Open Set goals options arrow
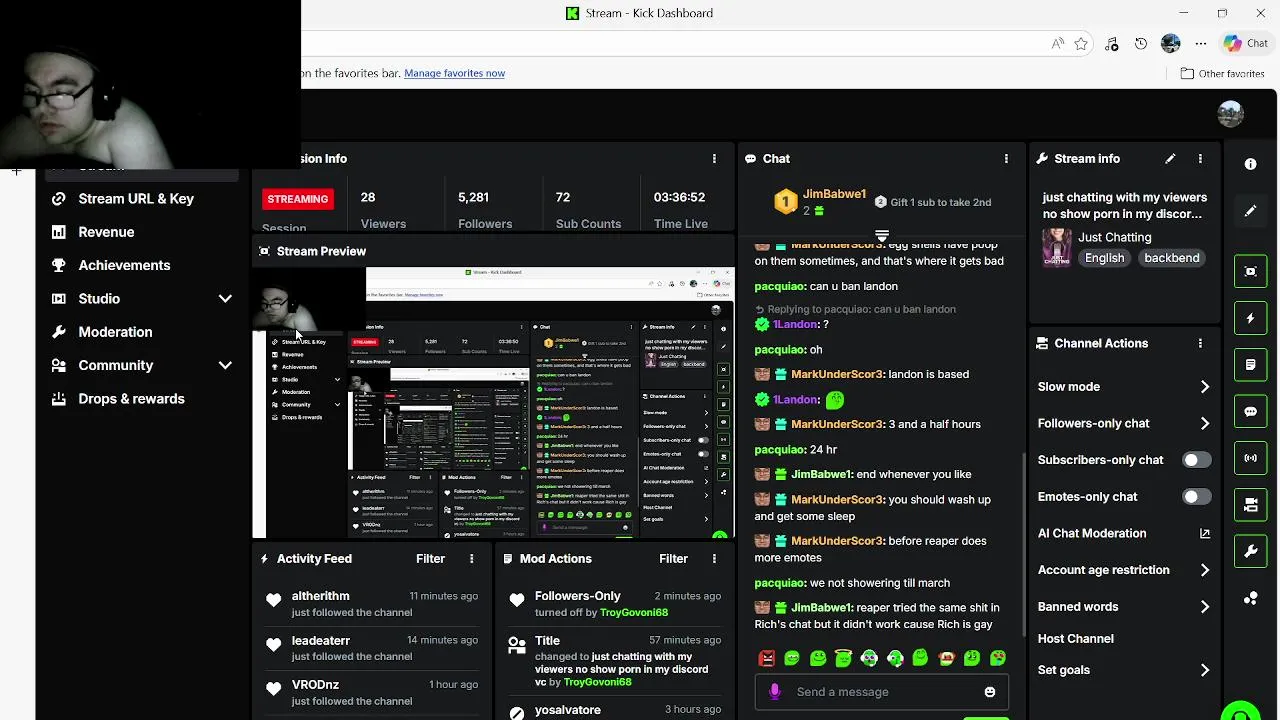This screenshot has height=720, width=1280. click(x=1204, y=670)
